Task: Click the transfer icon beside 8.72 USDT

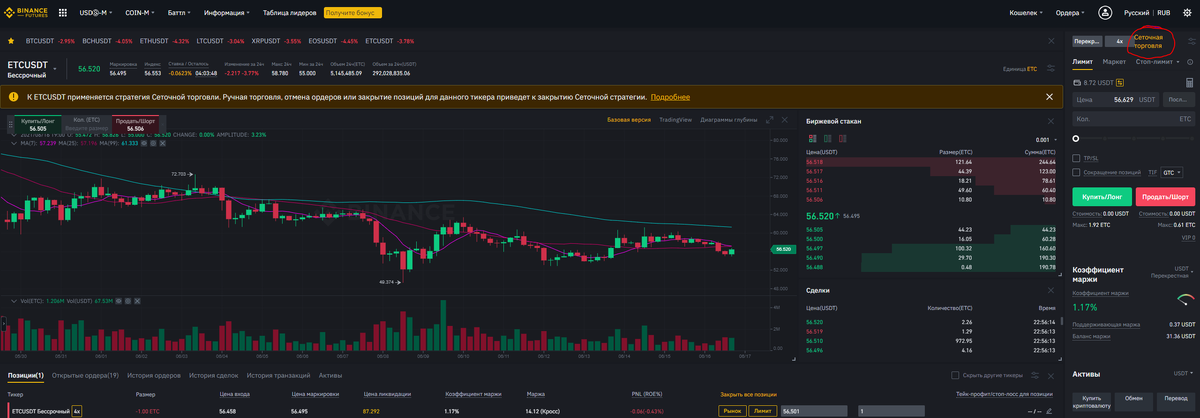Action: coord(1120,82)
